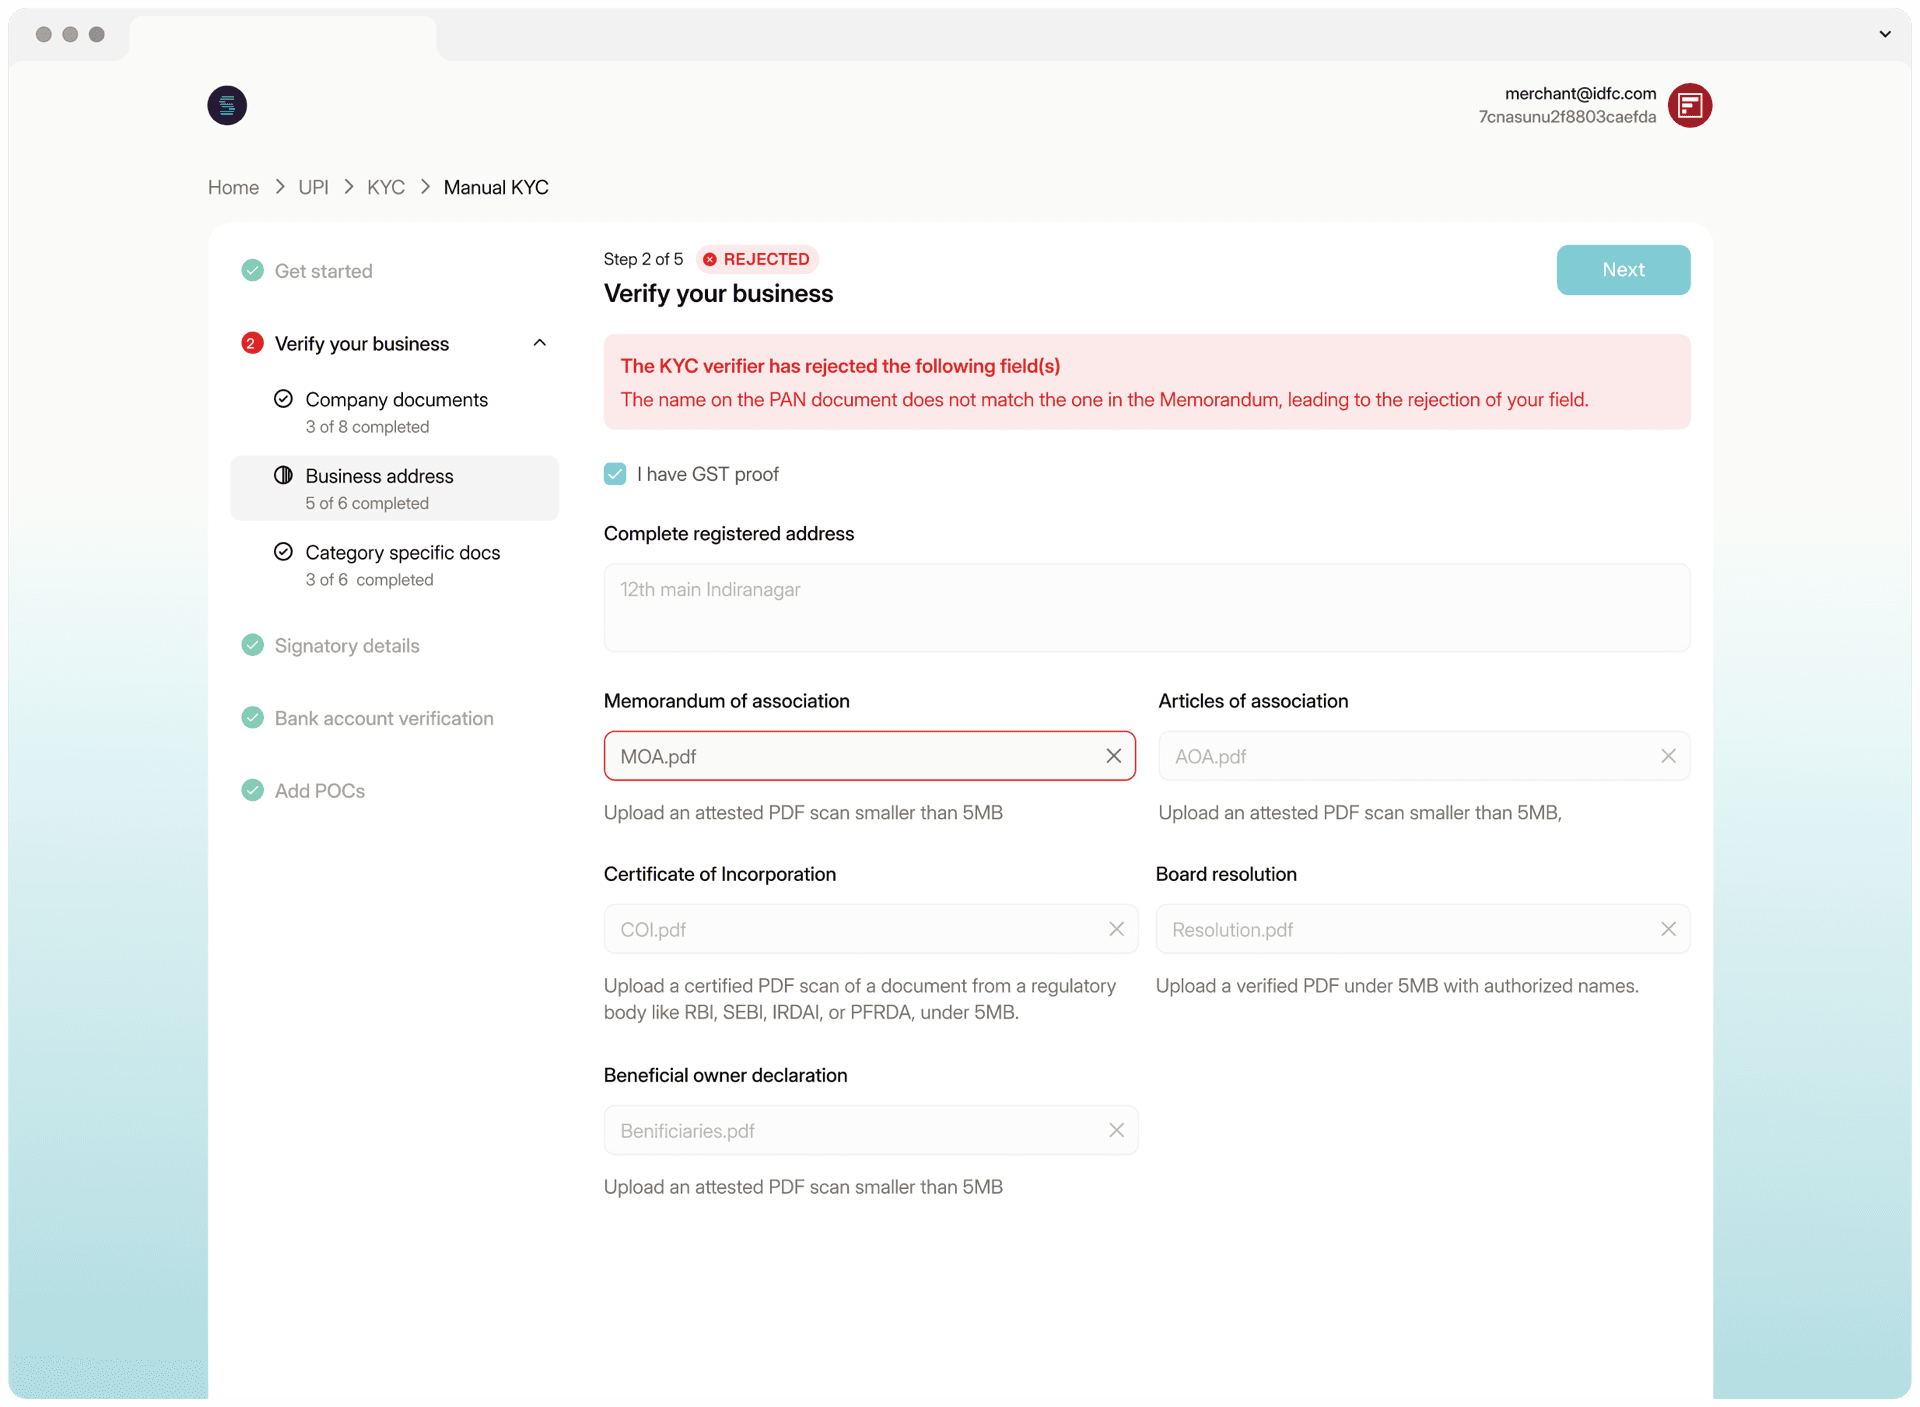
Task: Click the Resolution.pdf upload field
Action: pos(1423,929)
